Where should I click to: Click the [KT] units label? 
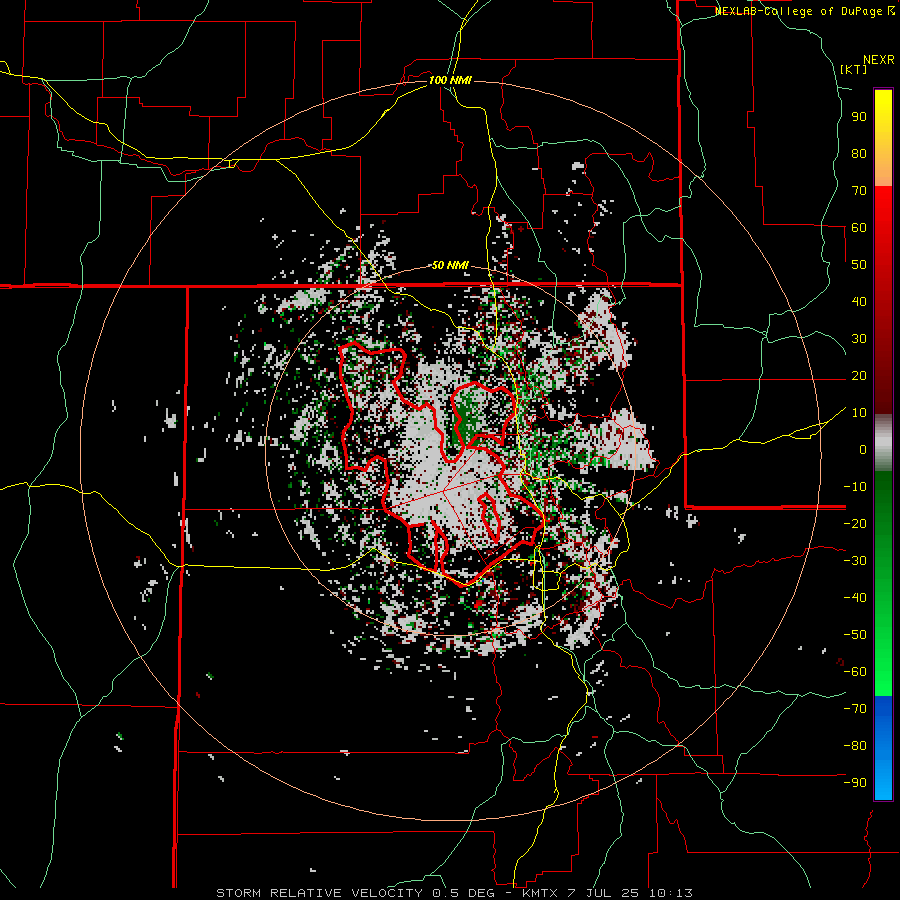tap(853, 69)
